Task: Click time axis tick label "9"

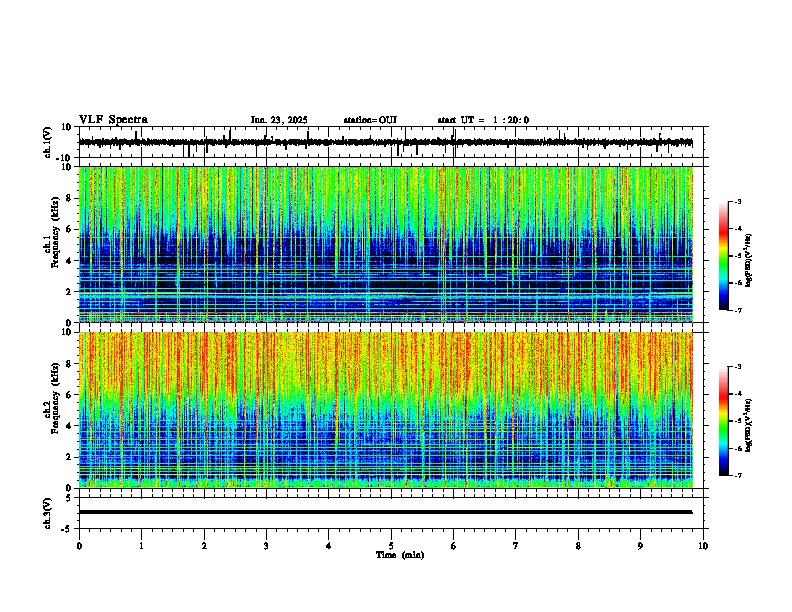Action: tap(640, 546)
